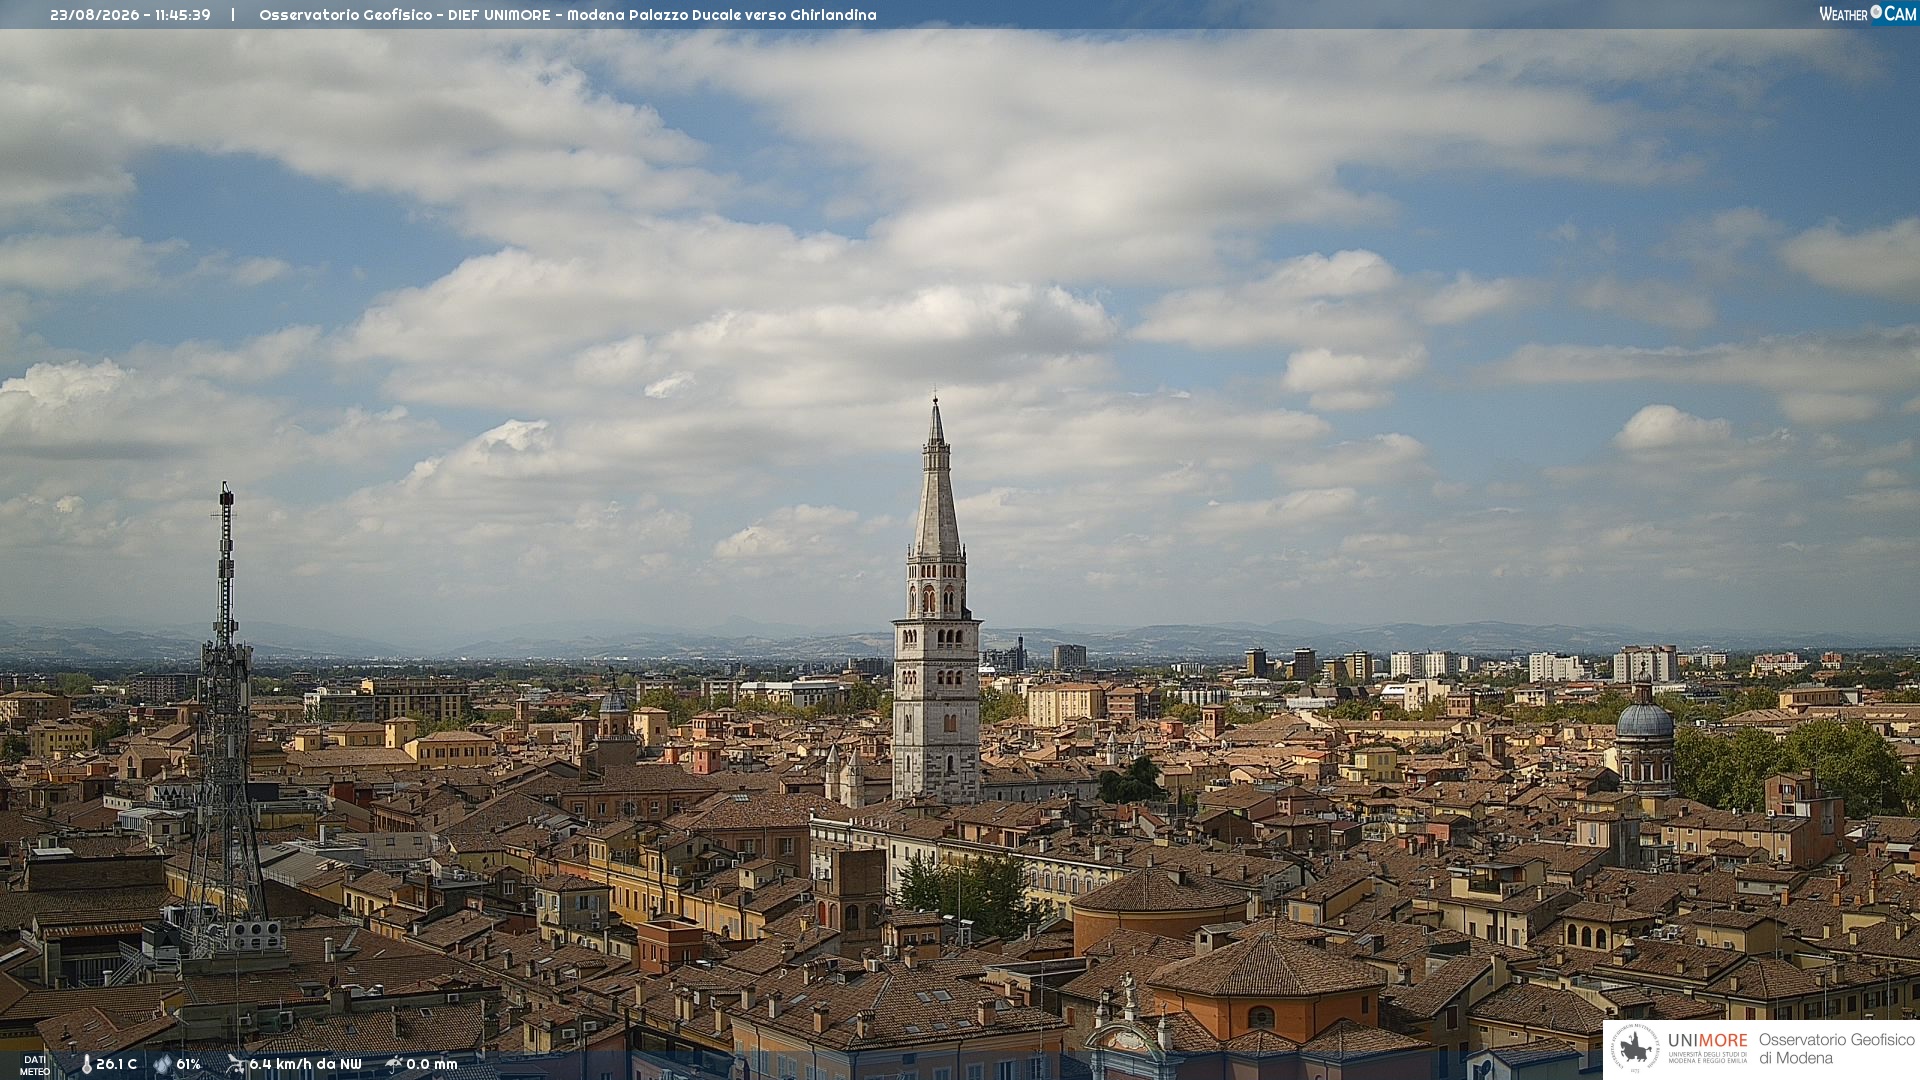The image size is (1920, 1080).
Task: Click the 0.0 mm rainfall value
Action: coord(432,1065)
